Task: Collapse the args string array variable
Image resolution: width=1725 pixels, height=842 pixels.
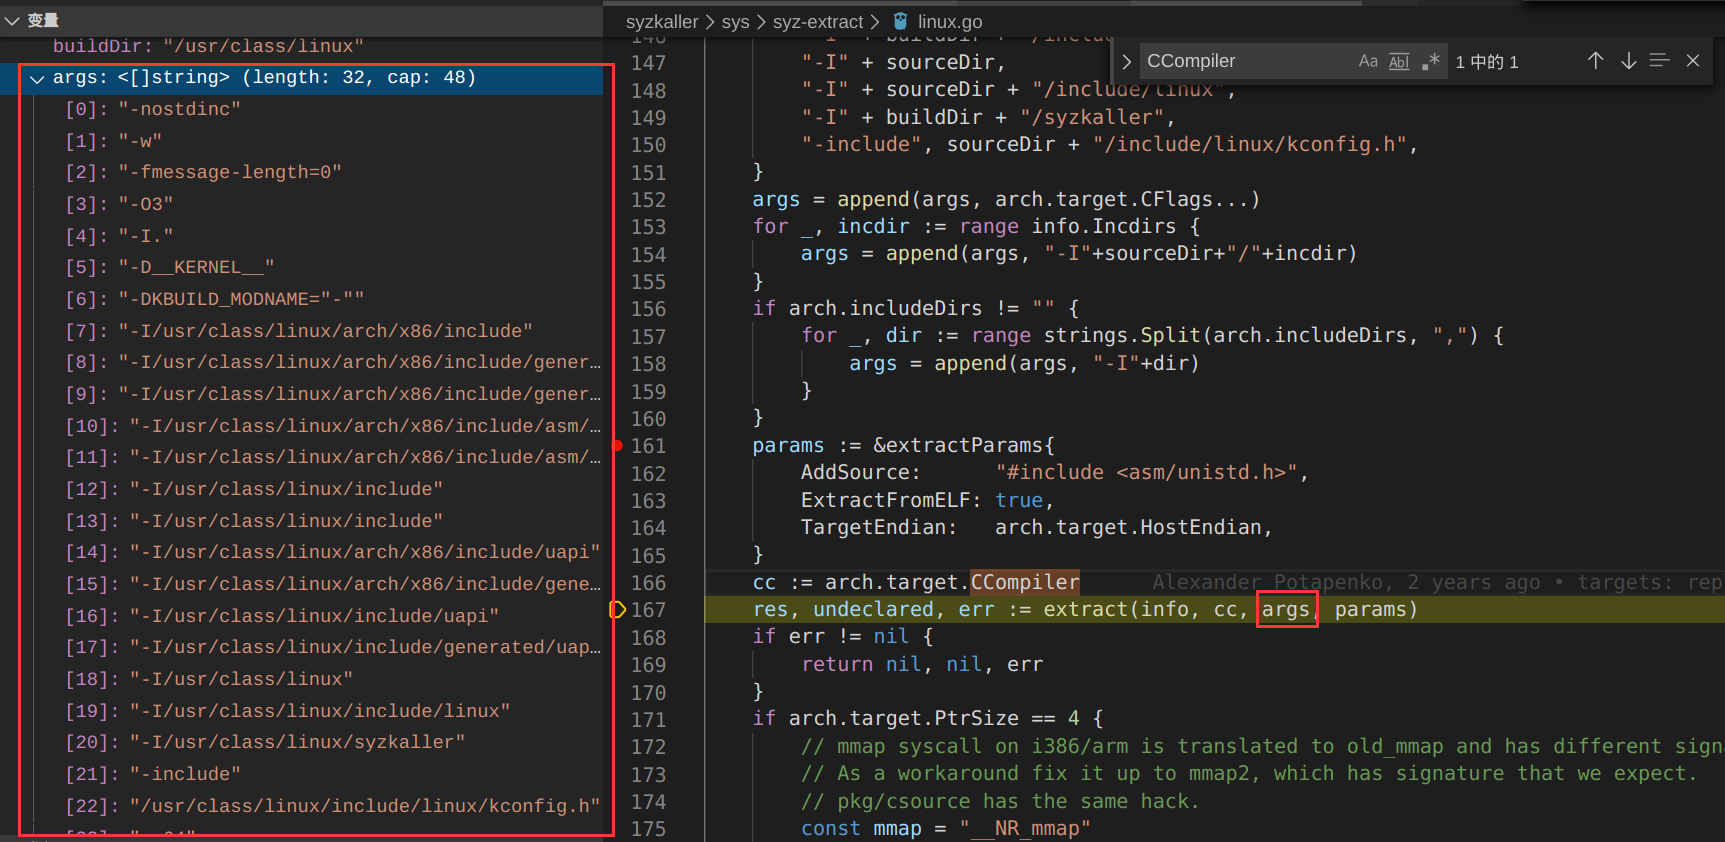Action: 37,78
